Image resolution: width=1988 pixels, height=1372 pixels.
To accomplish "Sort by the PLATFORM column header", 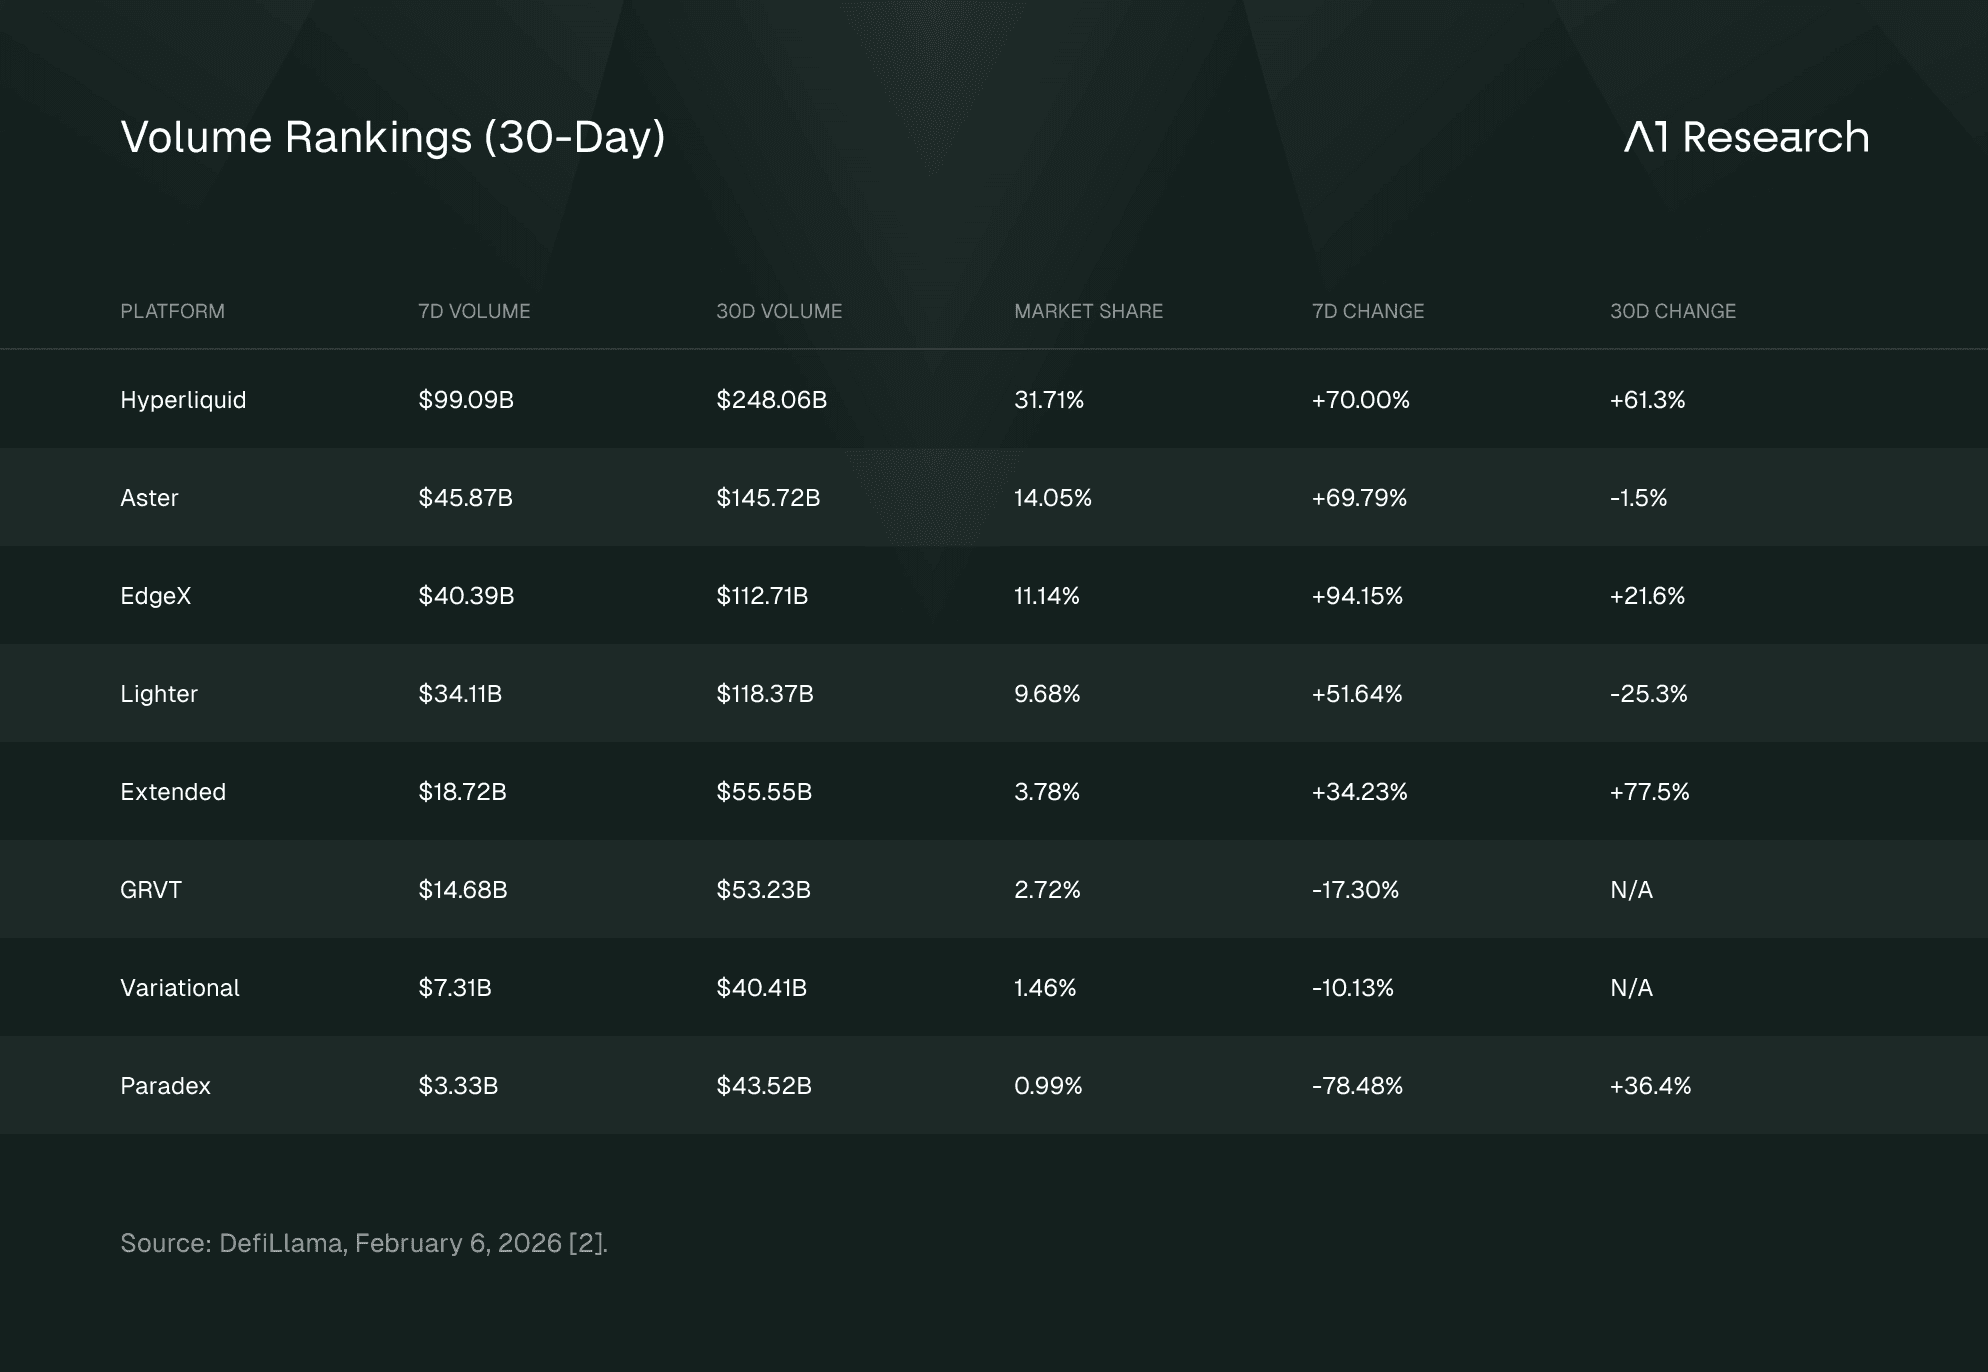I will click(x=172, y=311).
